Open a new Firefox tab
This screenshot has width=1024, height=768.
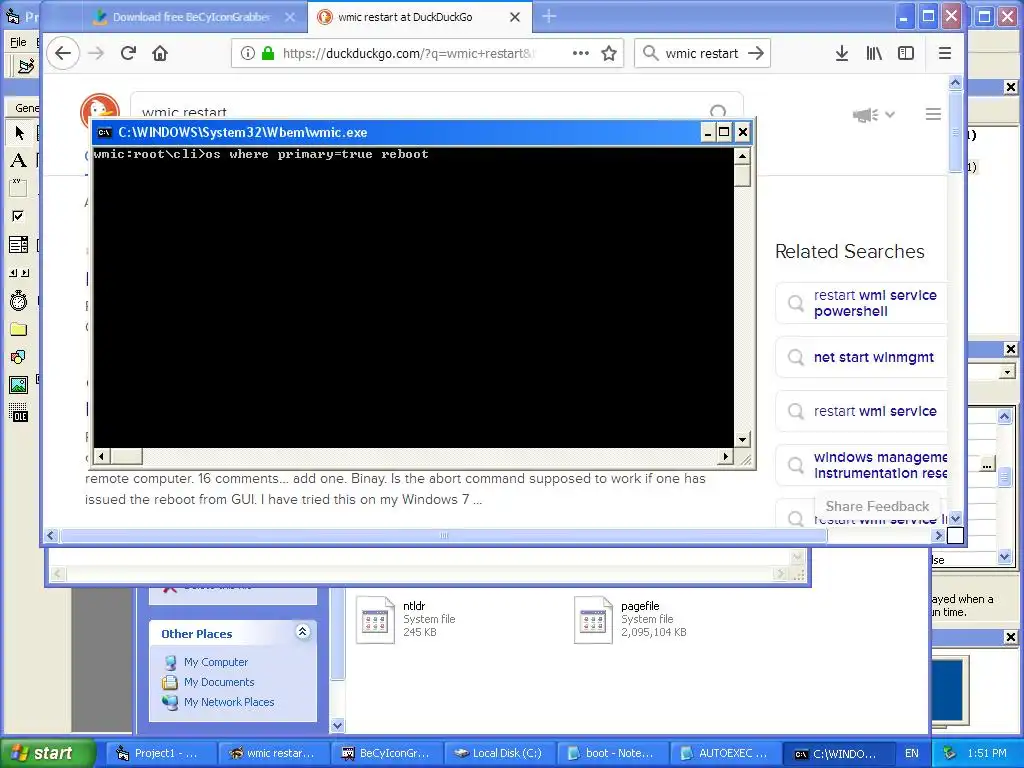(549, 16)
